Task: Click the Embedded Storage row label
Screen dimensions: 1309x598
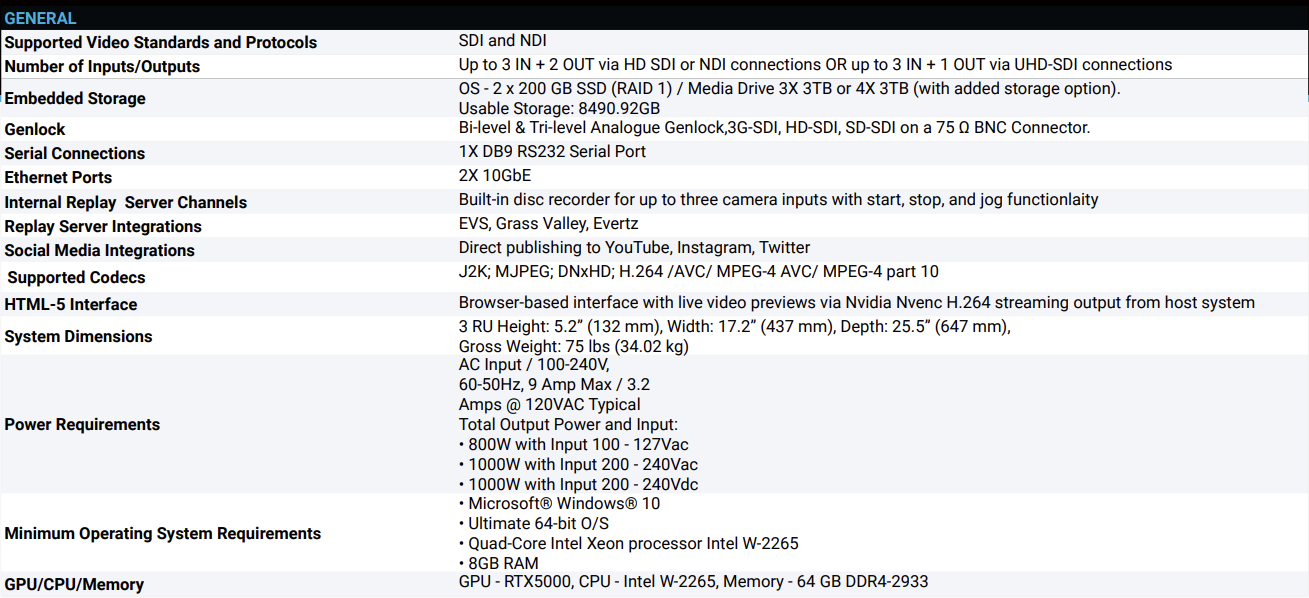Action: click(x=75, y=98)
